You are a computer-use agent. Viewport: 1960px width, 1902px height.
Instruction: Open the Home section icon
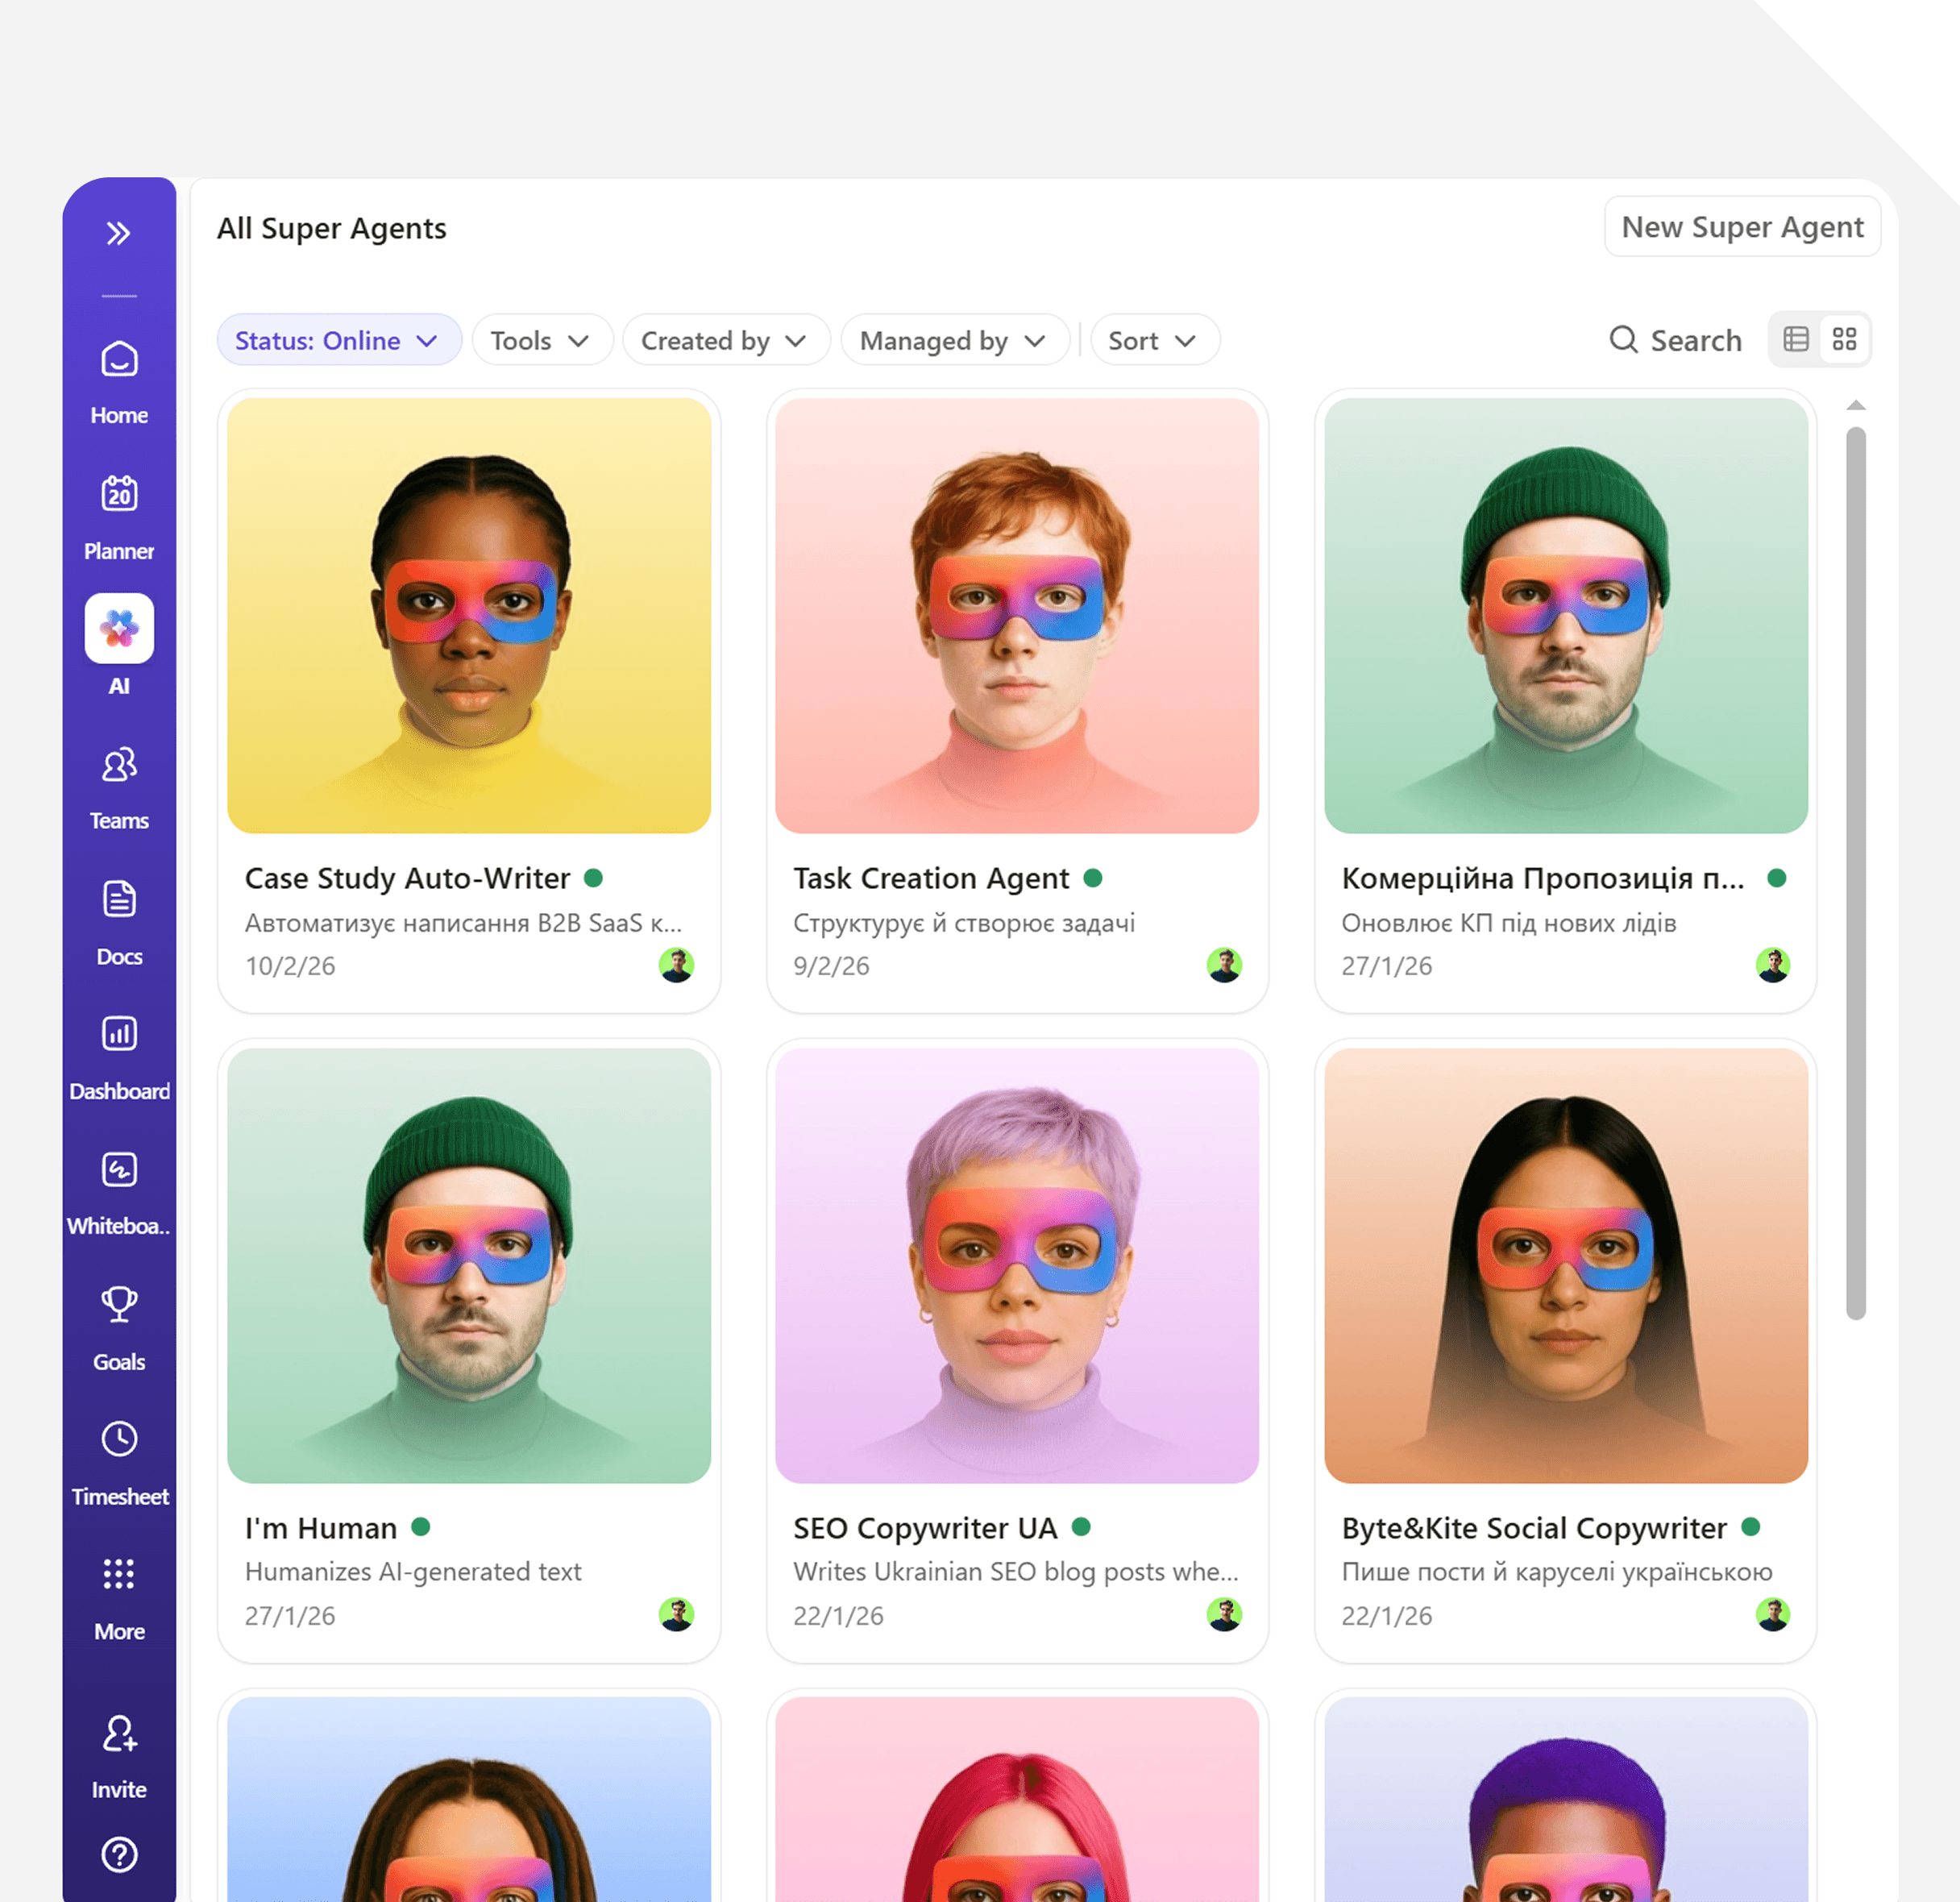[x=119, y=360]
